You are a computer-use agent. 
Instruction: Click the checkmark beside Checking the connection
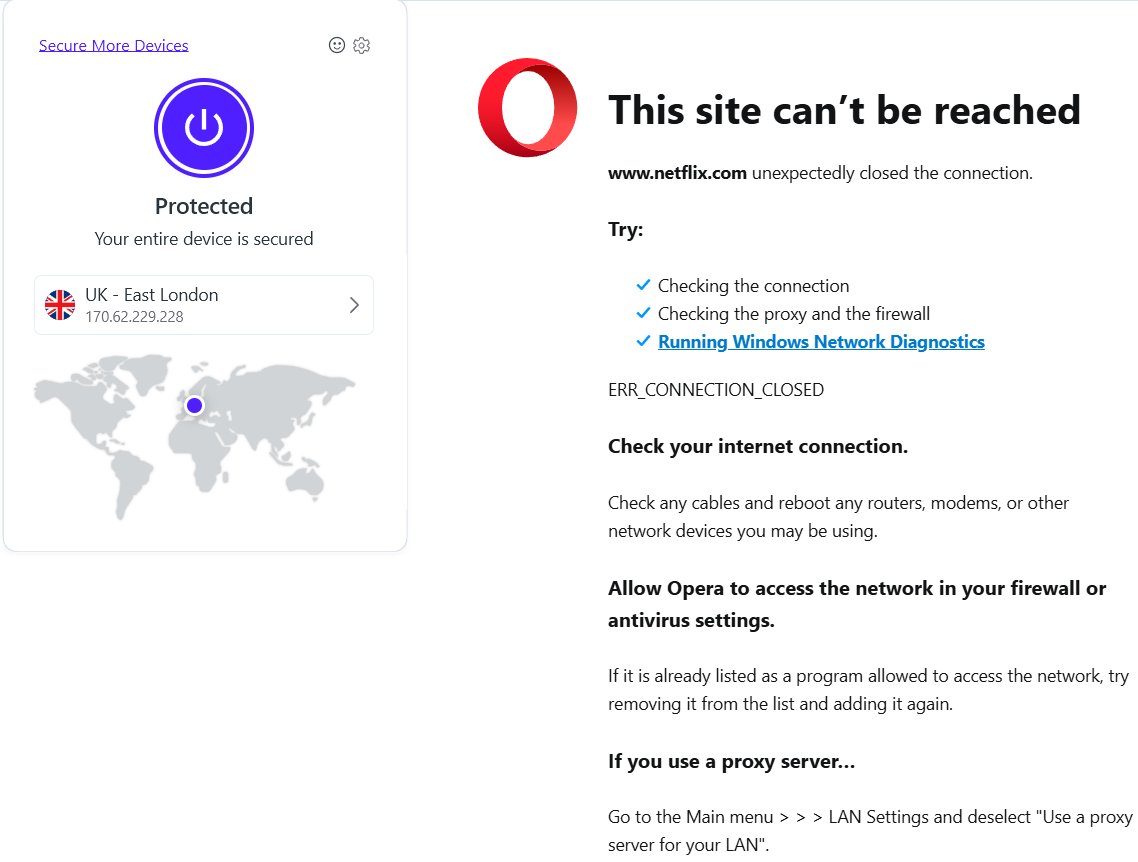tap(643, 284)
